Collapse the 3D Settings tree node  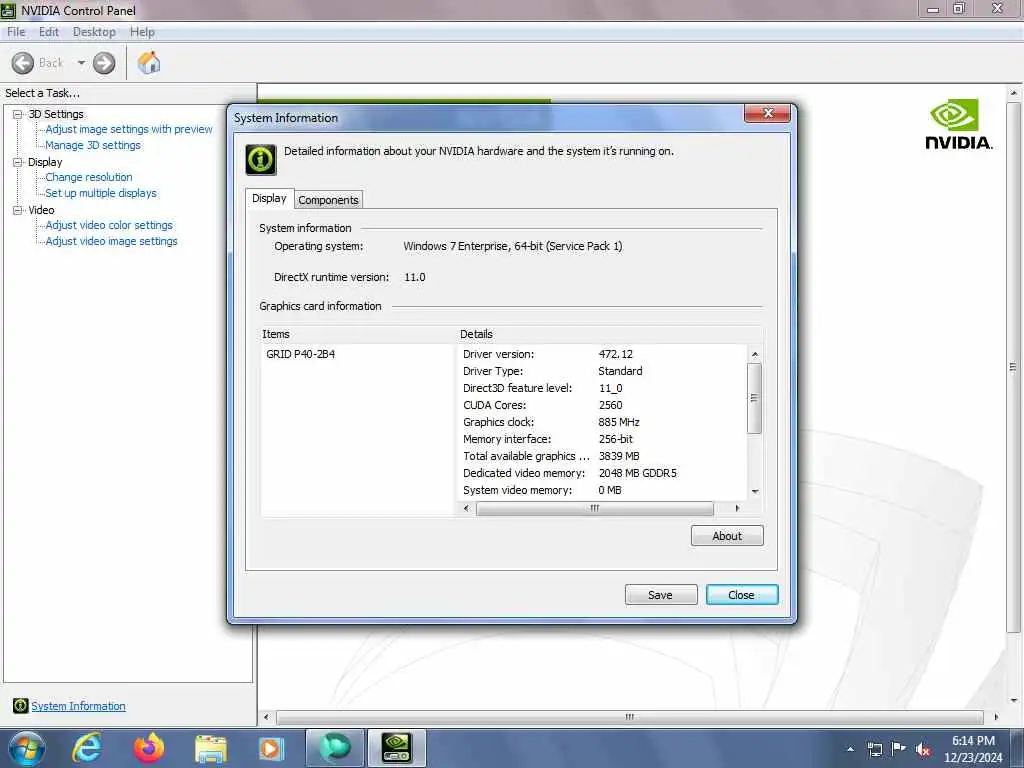click(x=18, y=114)
